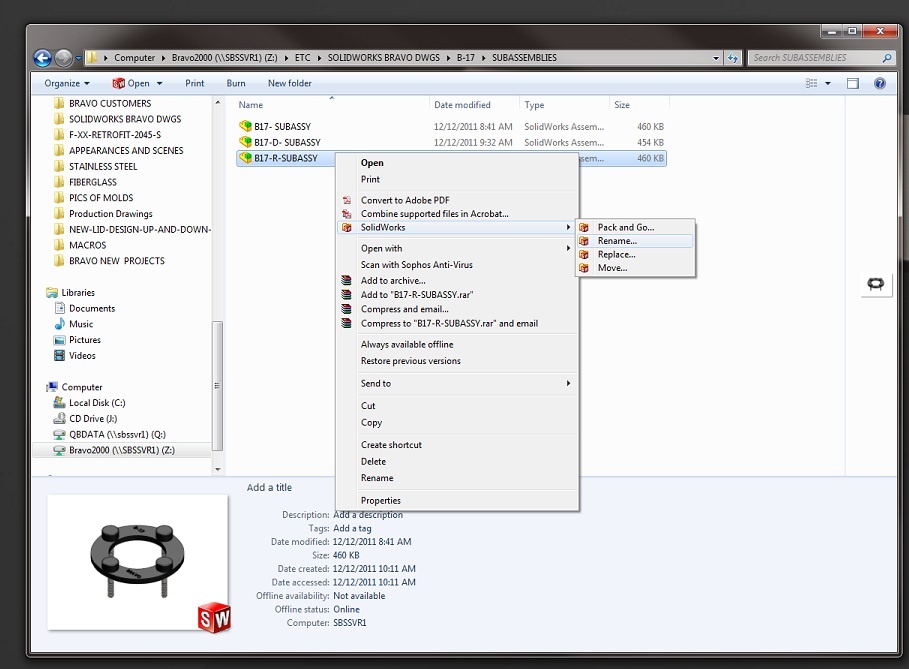Viewport: 909px width, 669px height.
Task: Click the arrow after Computer in breadcrumb
Action: pos(163,58)
